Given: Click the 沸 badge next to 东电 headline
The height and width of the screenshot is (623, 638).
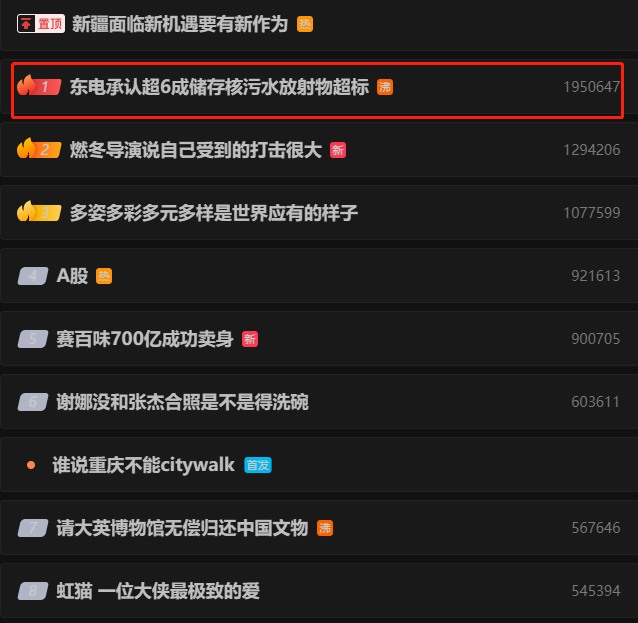Looking at the screenshot, I should coord(385,87).
